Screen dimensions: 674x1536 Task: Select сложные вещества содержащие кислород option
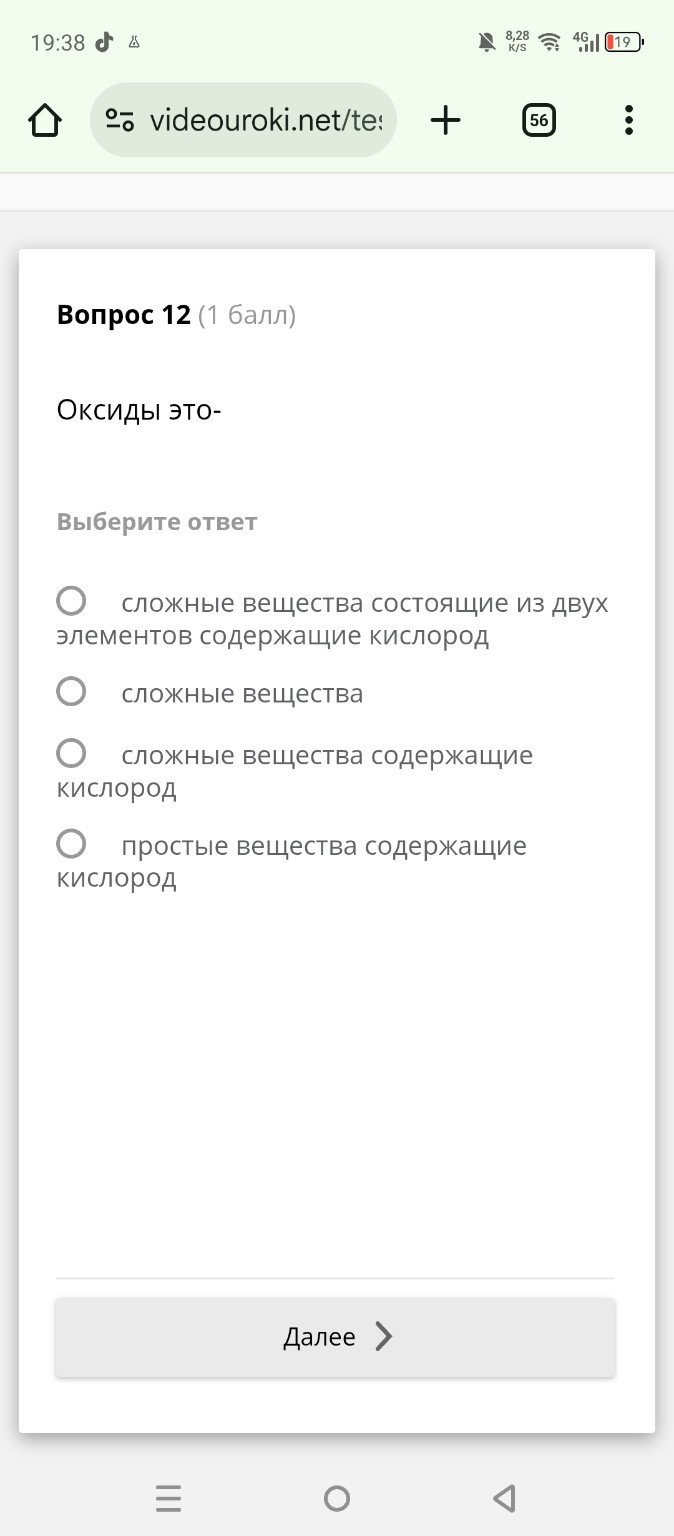click(70, 752)
